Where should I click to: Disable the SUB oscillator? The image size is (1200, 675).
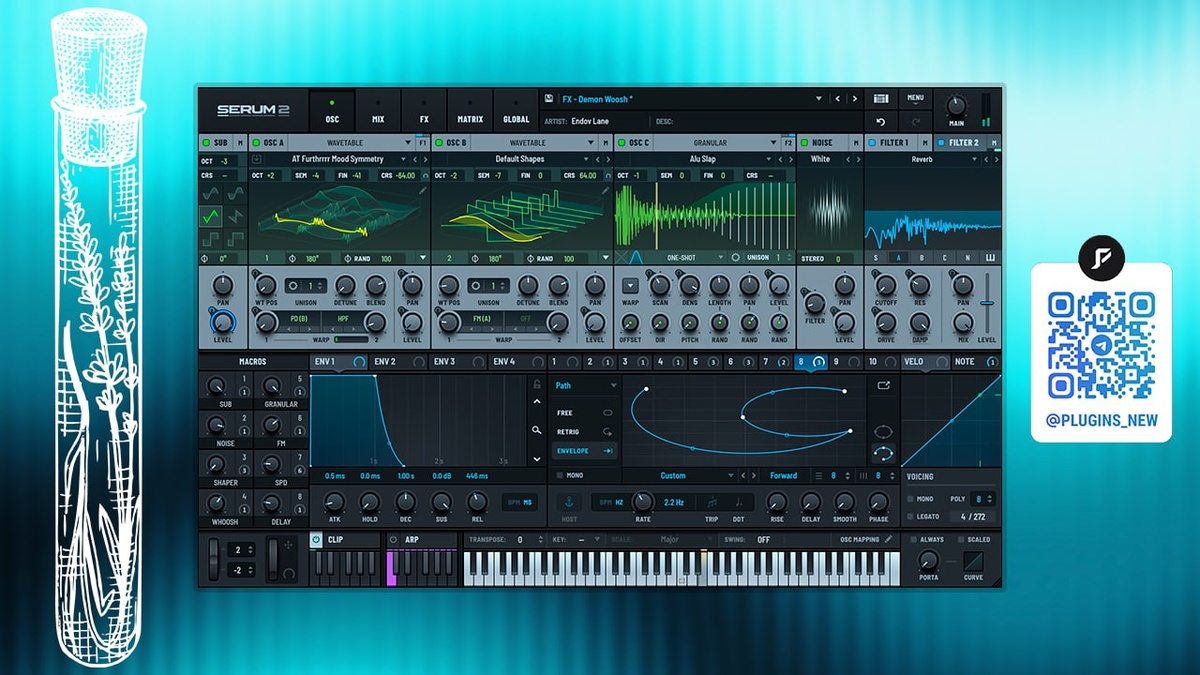(204, 143)
